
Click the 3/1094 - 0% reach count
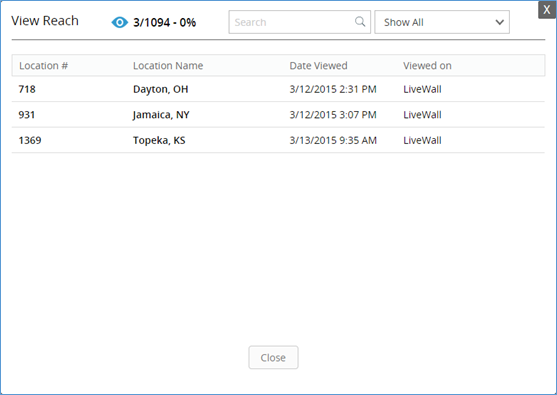(x=164, y=23)
